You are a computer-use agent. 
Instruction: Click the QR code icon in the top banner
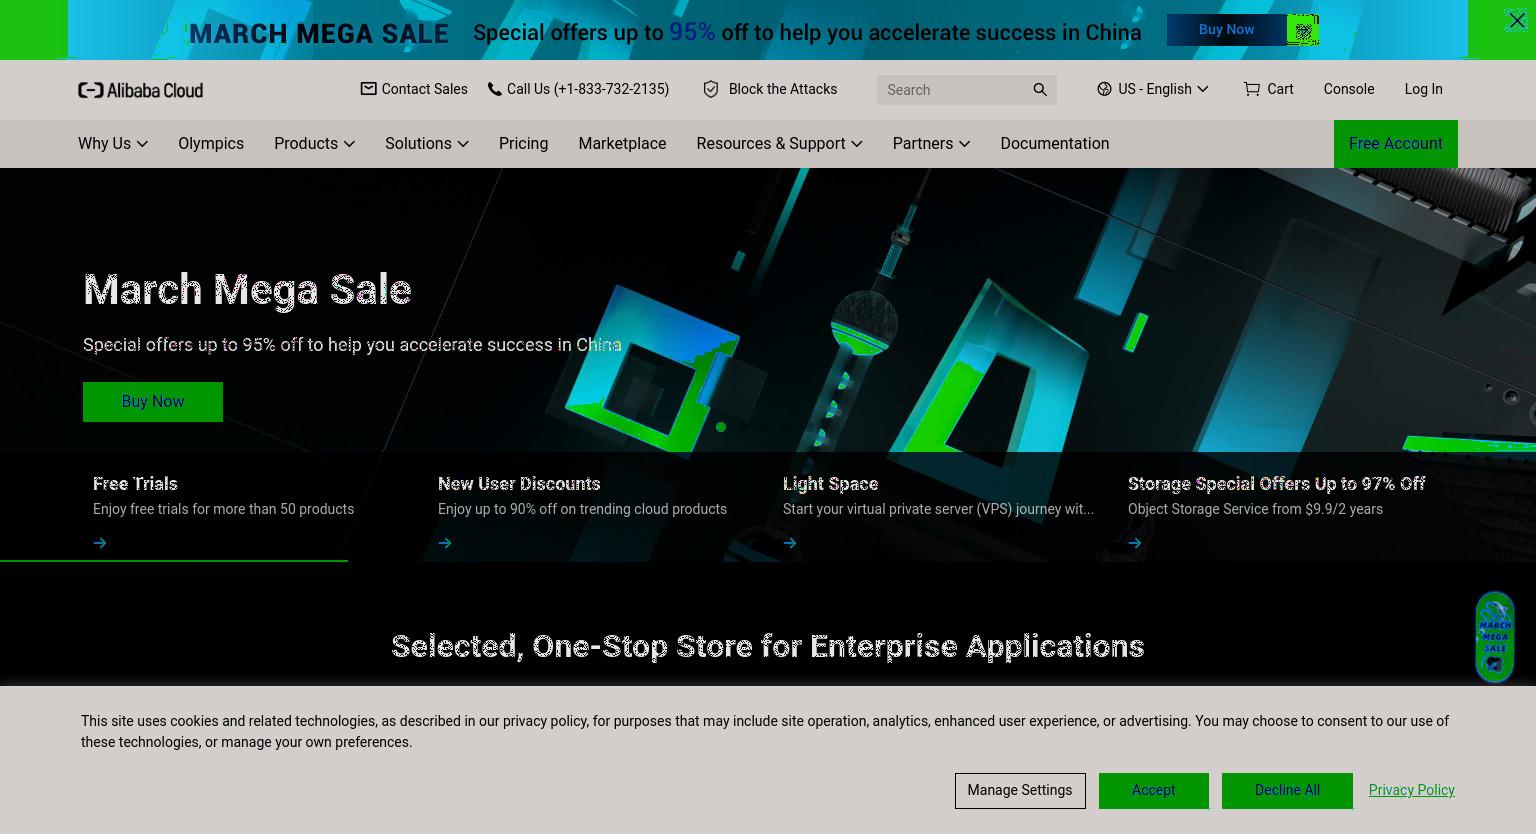coord(1303,31)
